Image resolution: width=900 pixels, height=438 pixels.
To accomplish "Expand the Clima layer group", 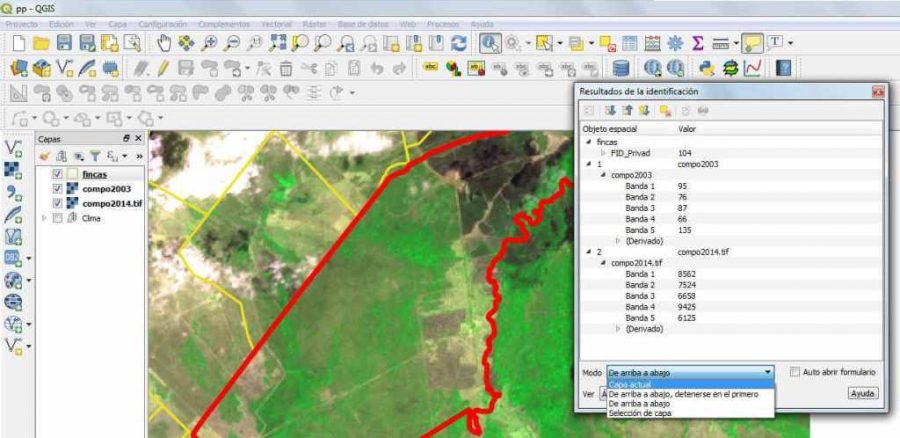I will click(x=43, y=218).
